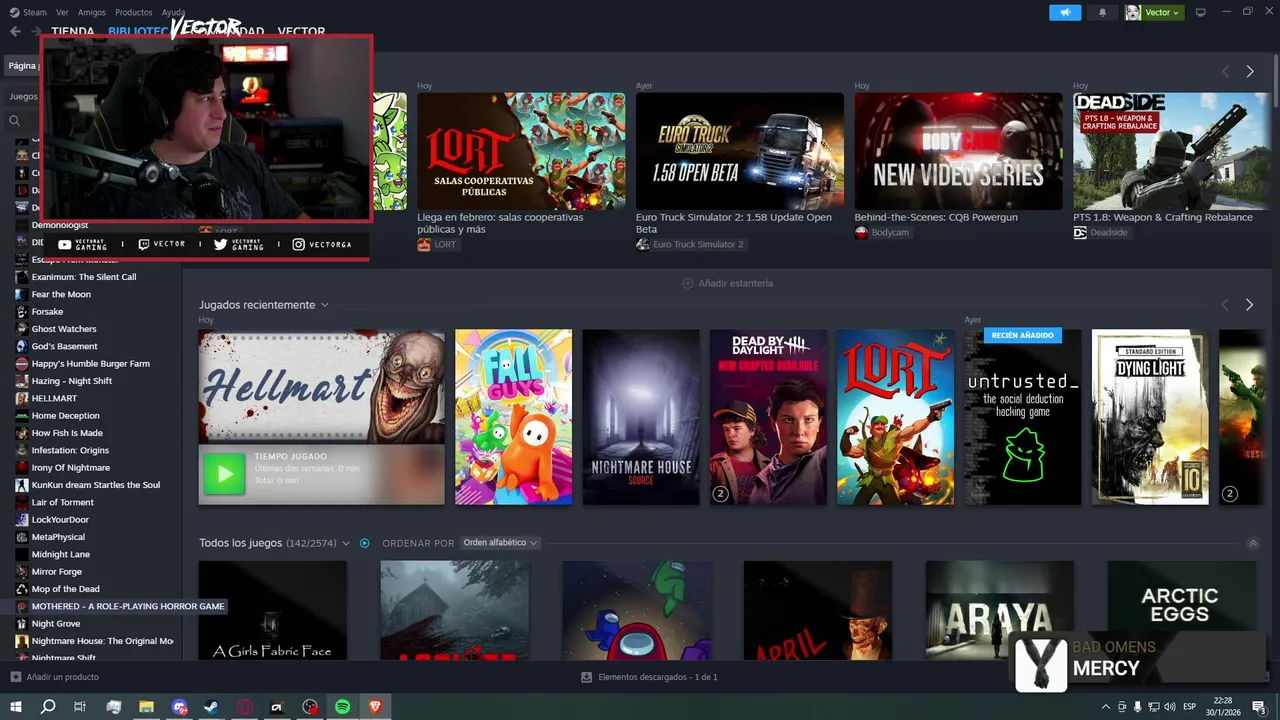Image resolution: width=1280 pixels, height=720 pixels.
Task: Go to the TIENDA tab
Action: 73,31
